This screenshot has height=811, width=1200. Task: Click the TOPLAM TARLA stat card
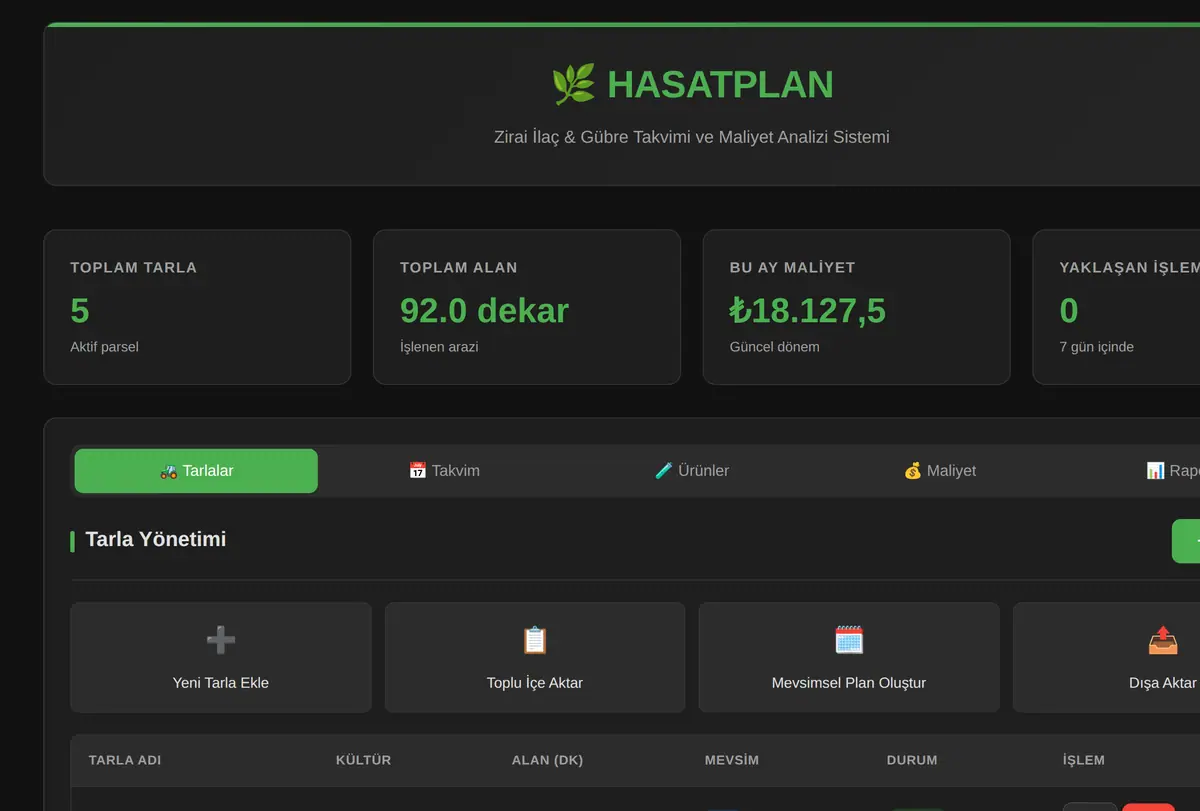197,307
